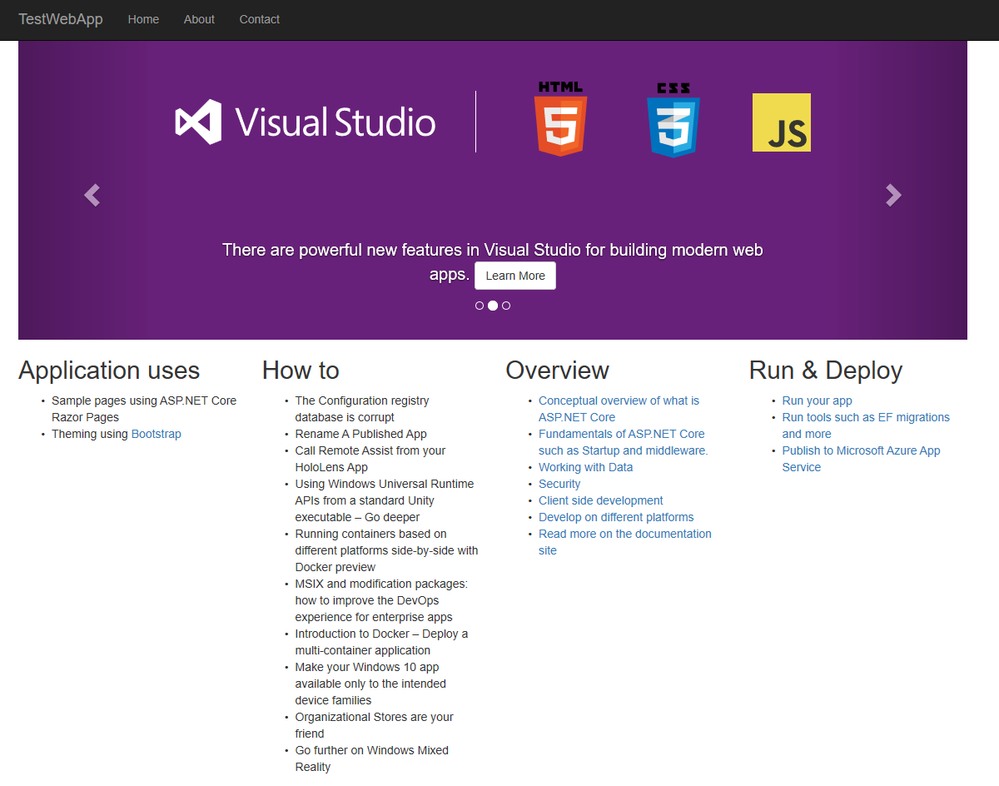Click the Visual Studio logo in banner

pos(305,122)
